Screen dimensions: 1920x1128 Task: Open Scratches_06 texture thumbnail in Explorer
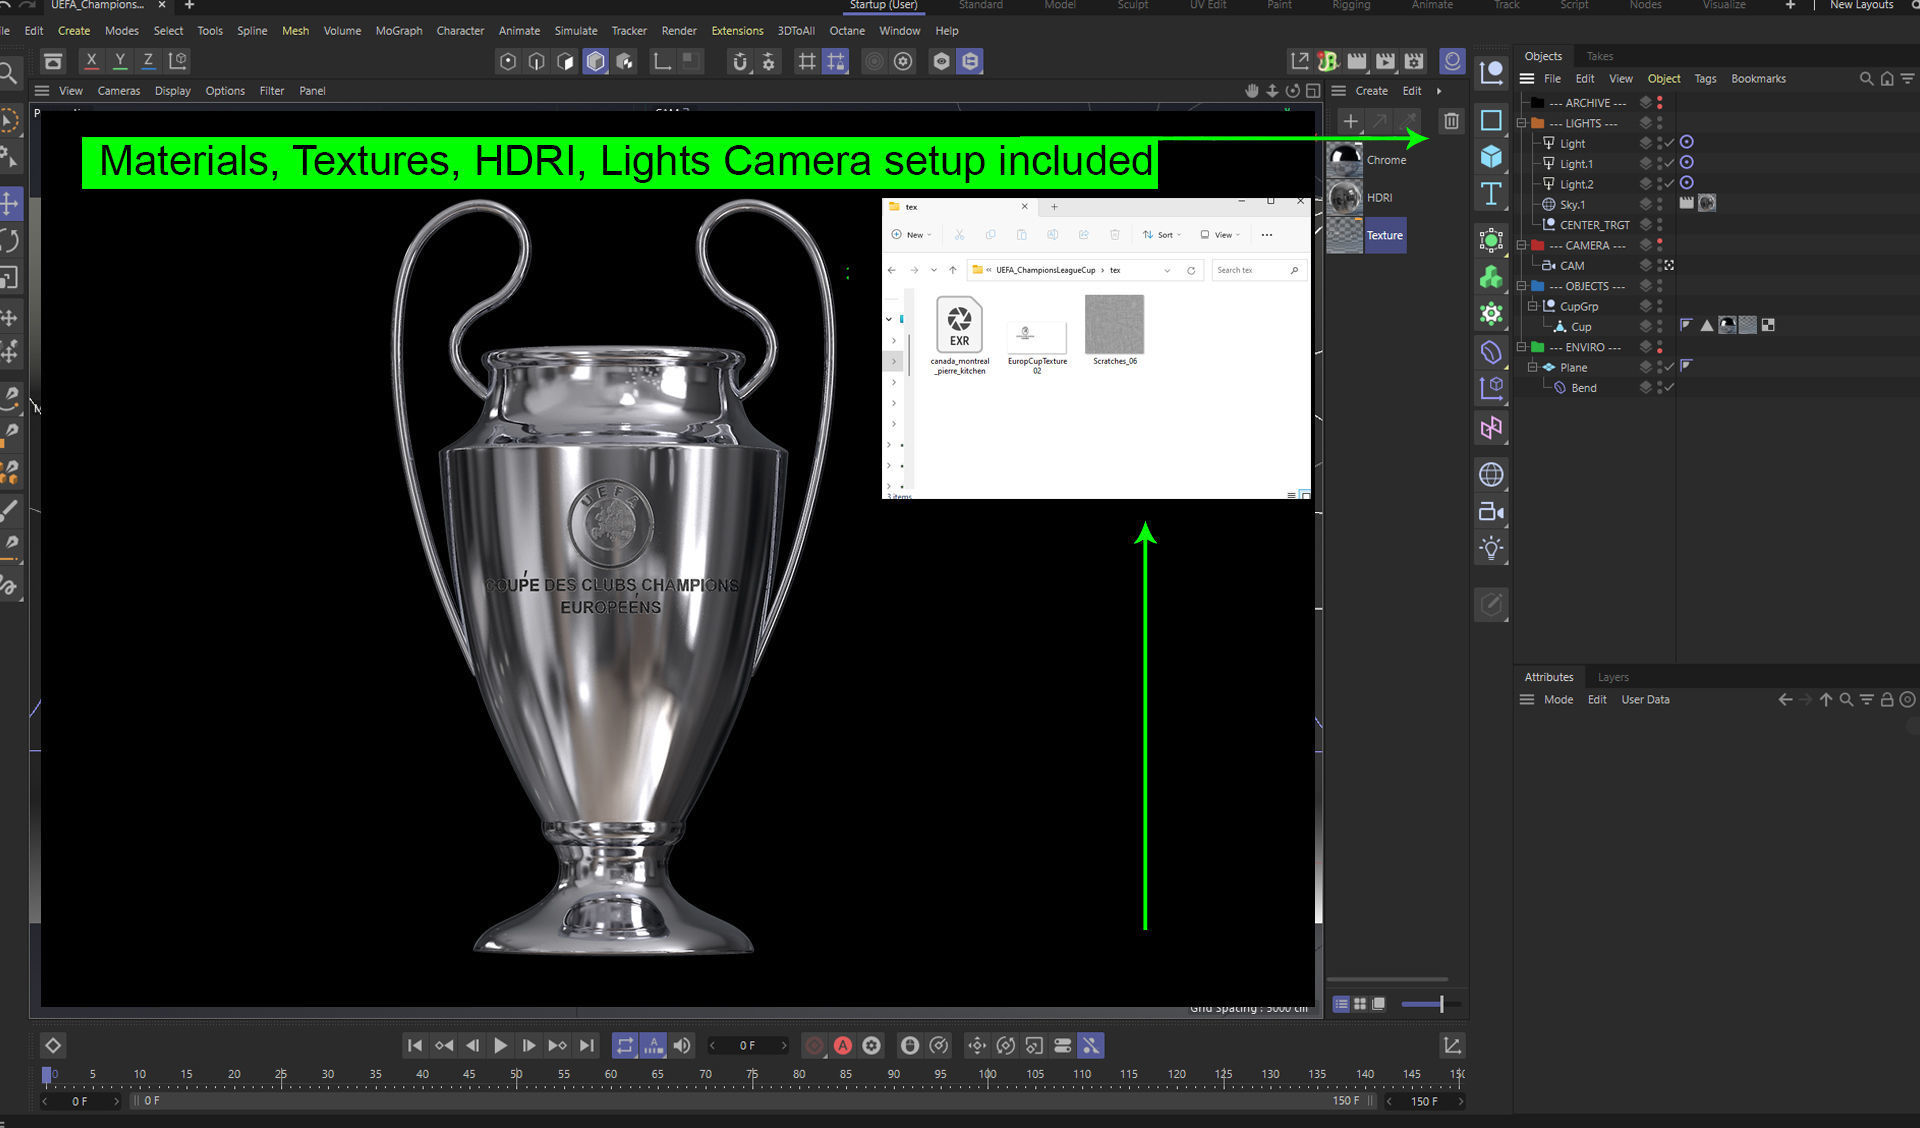pos(1114,324)
